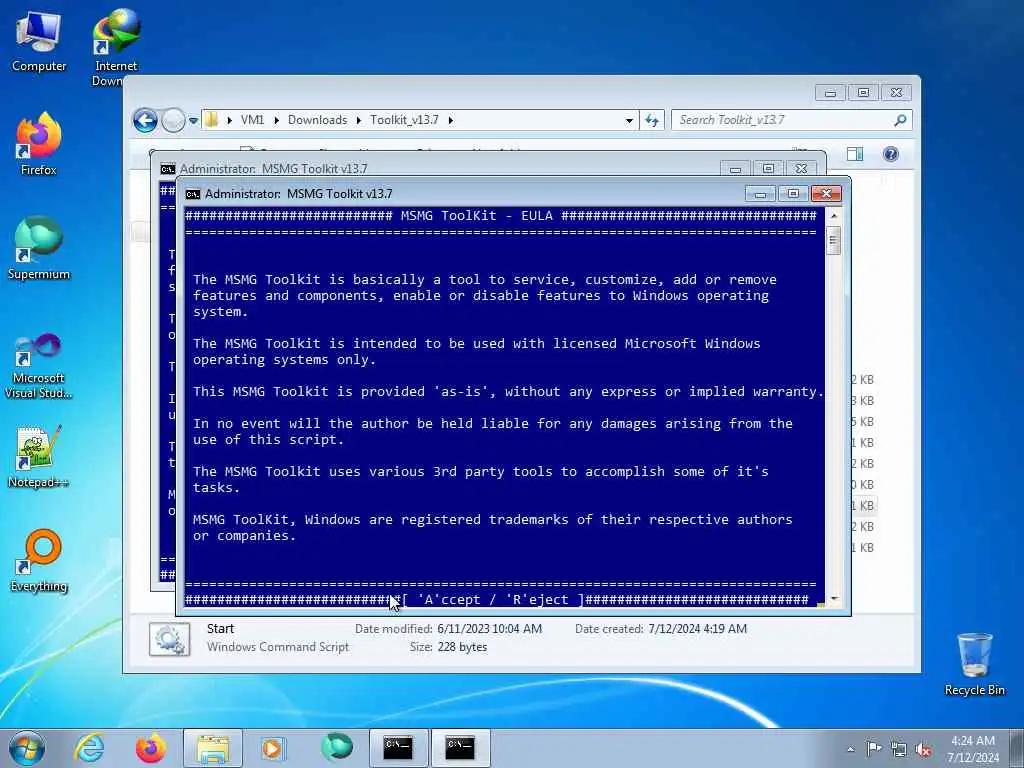Open Explorer help button
The width and height of the screenshot is (1024, 768).
click(891, 154)
